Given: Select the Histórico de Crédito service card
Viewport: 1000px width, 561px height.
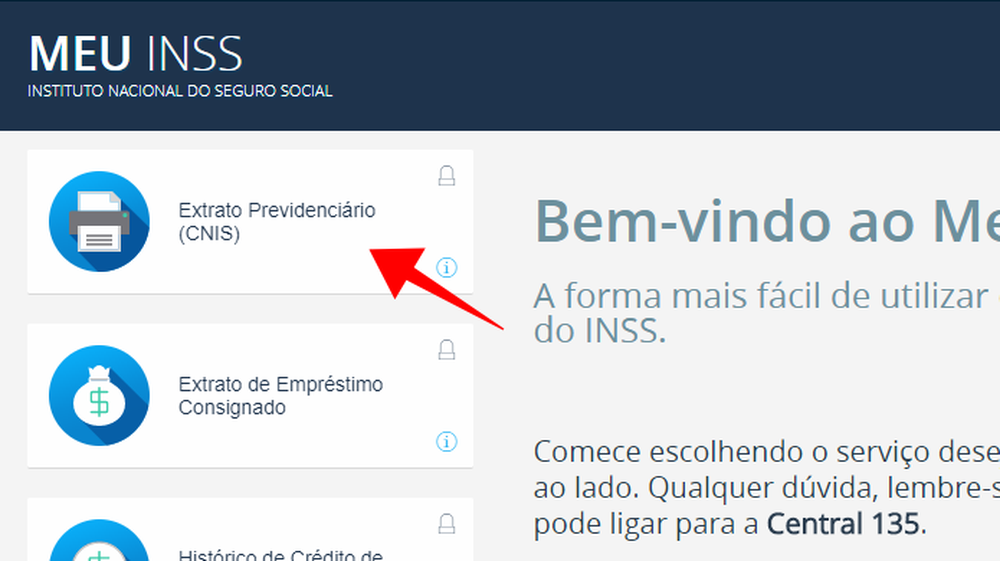Looking at the screenshot, I should (250, 530).
